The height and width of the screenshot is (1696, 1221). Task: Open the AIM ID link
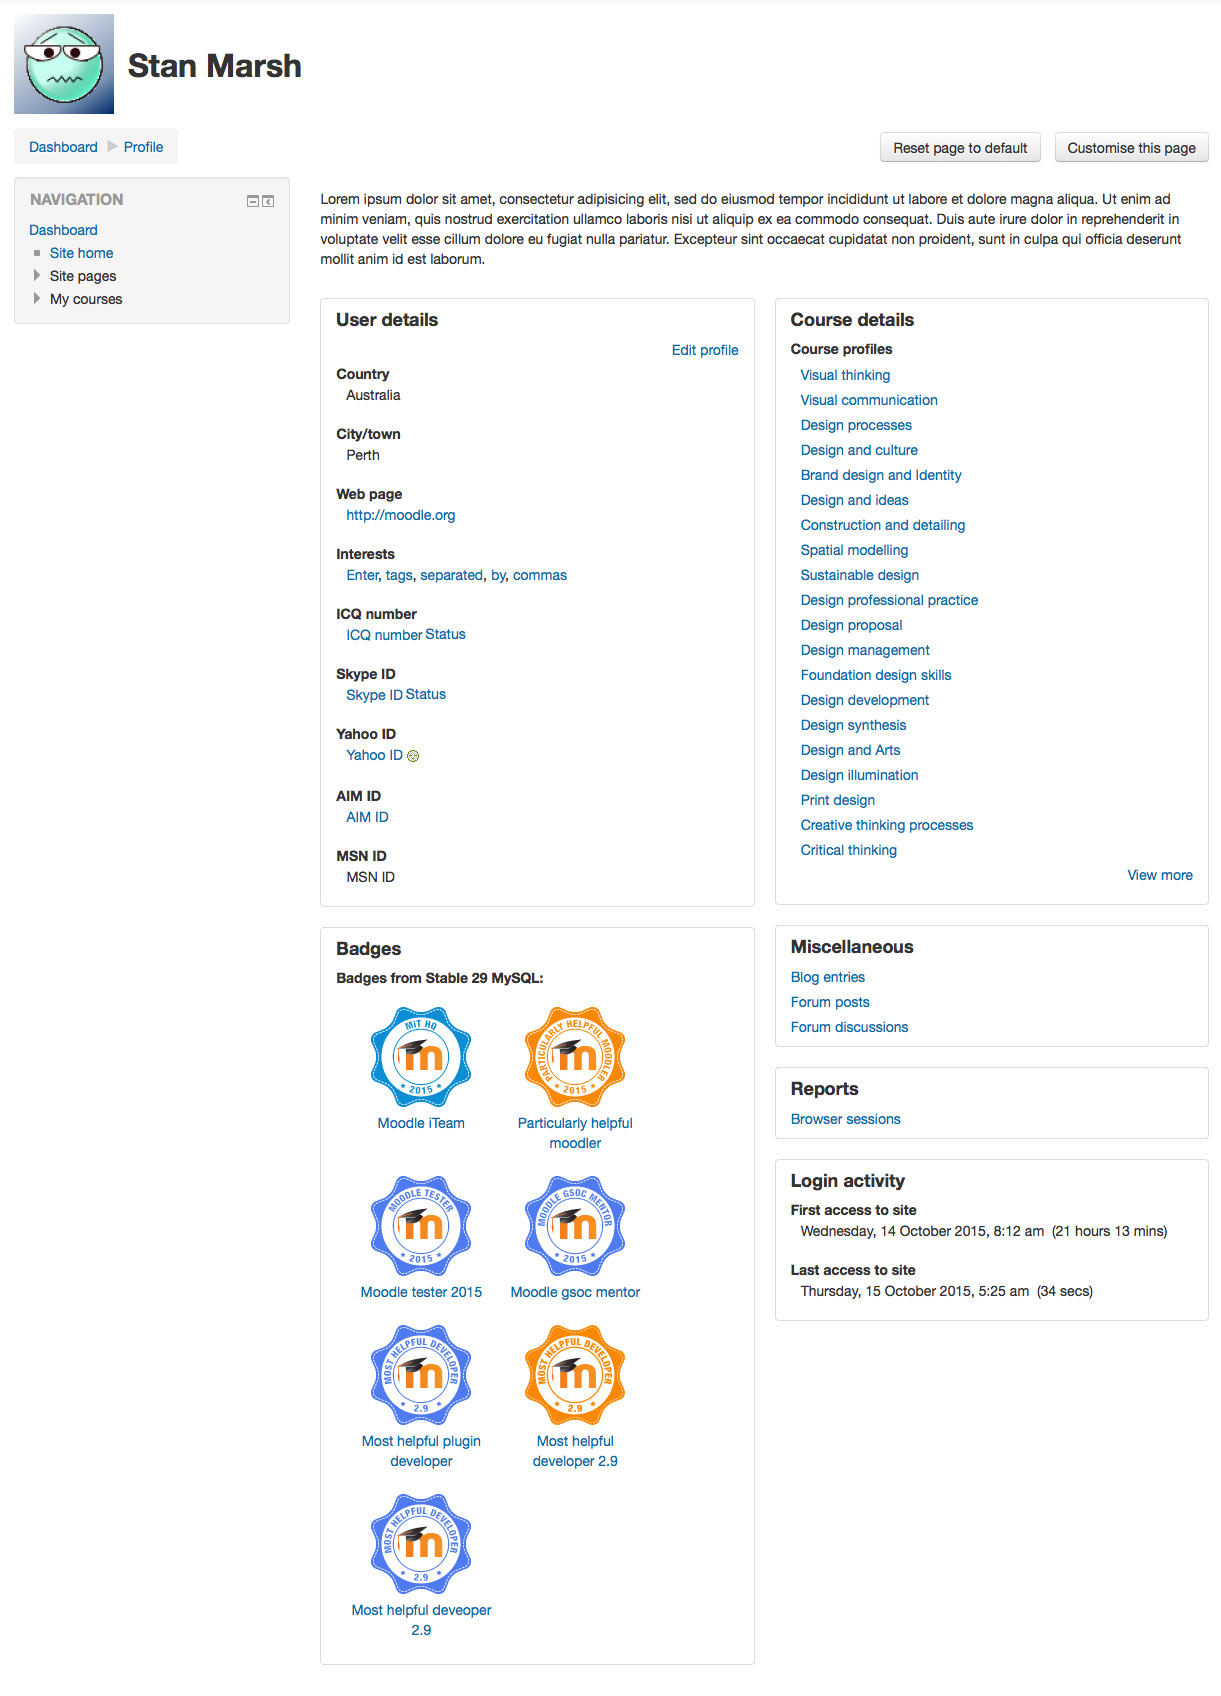point(367,817)
